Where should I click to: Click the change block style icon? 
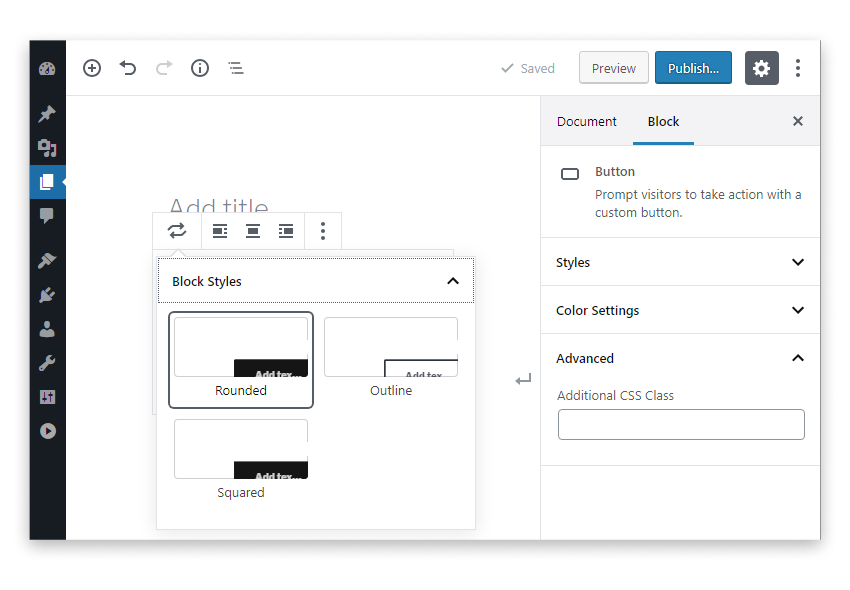click(x=177, y=231)
